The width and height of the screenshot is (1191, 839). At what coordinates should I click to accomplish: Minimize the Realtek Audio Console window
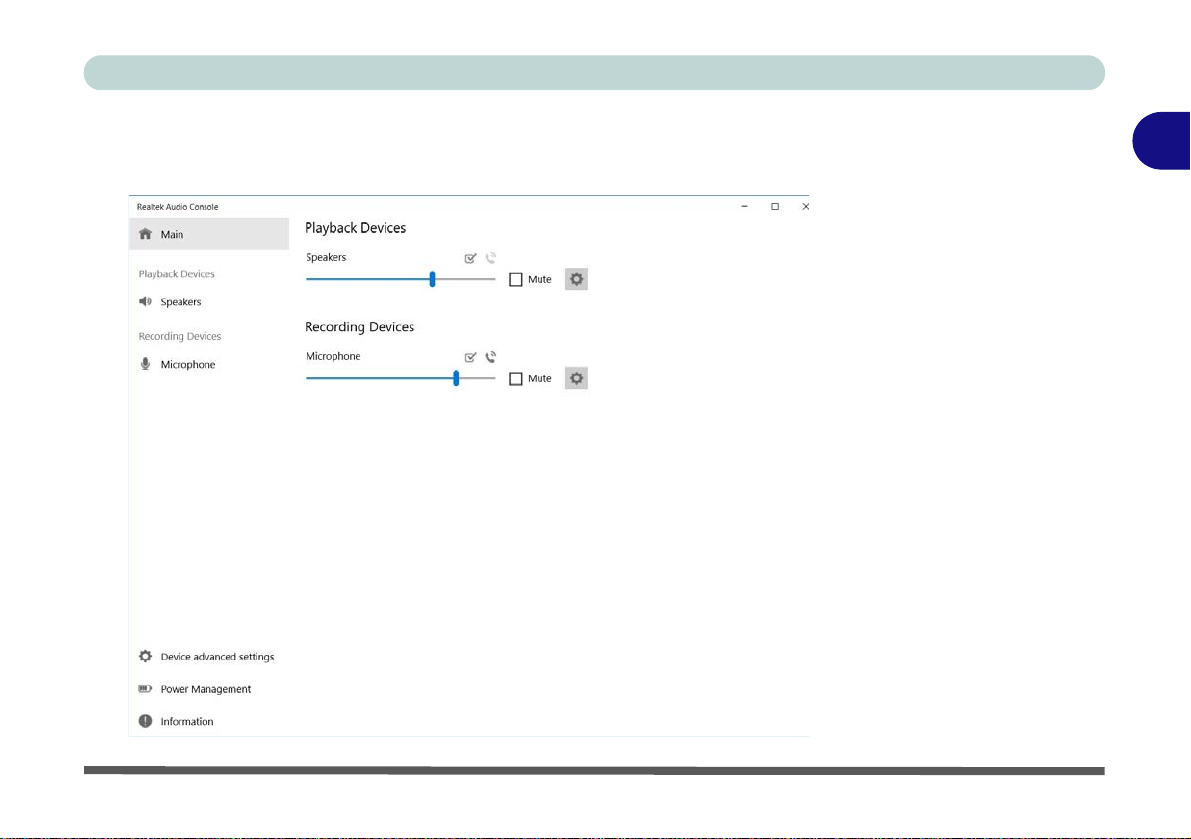[744, 207]
